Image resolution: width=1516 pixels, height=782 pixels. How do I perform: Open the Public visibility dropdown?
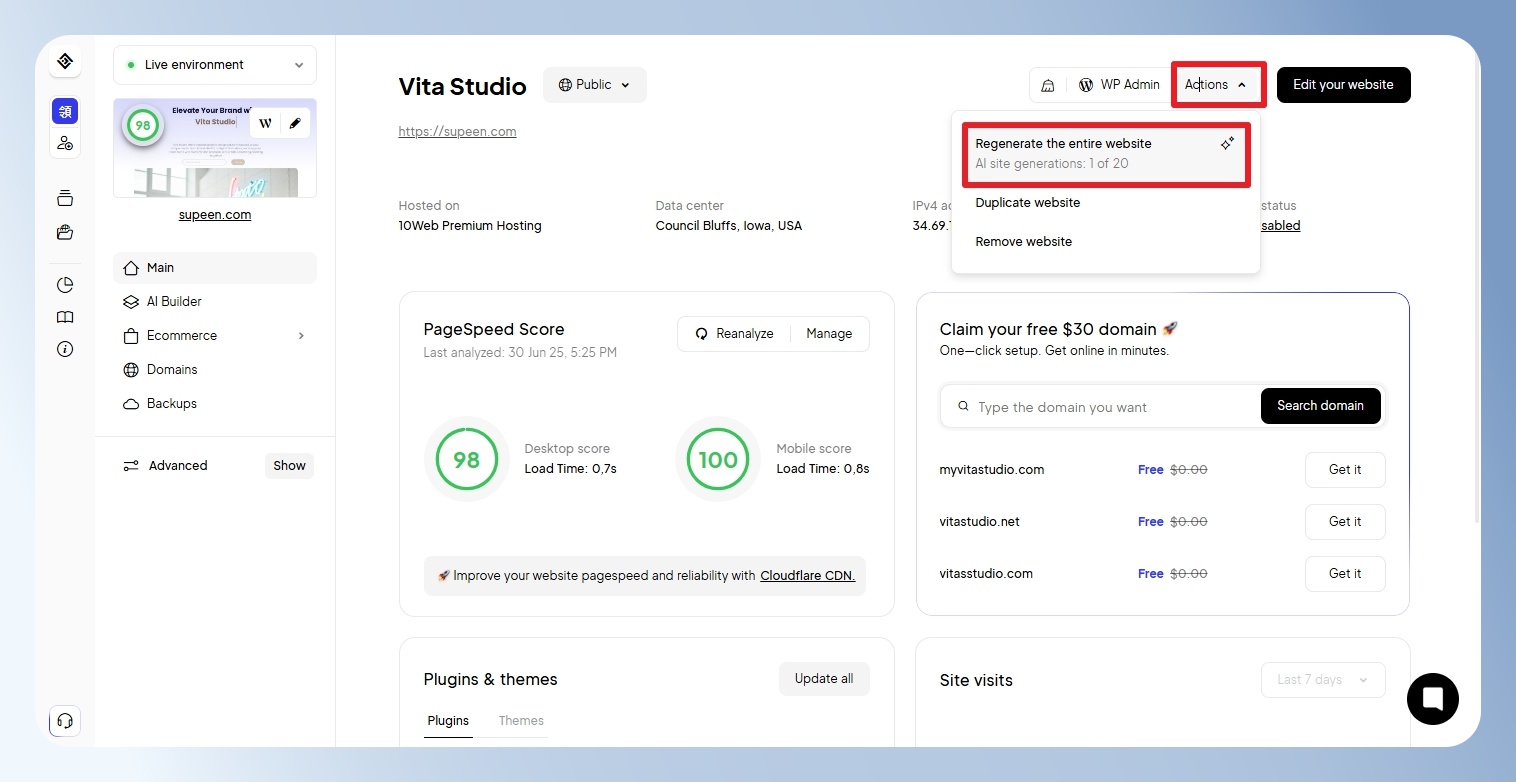coord(595,85)
